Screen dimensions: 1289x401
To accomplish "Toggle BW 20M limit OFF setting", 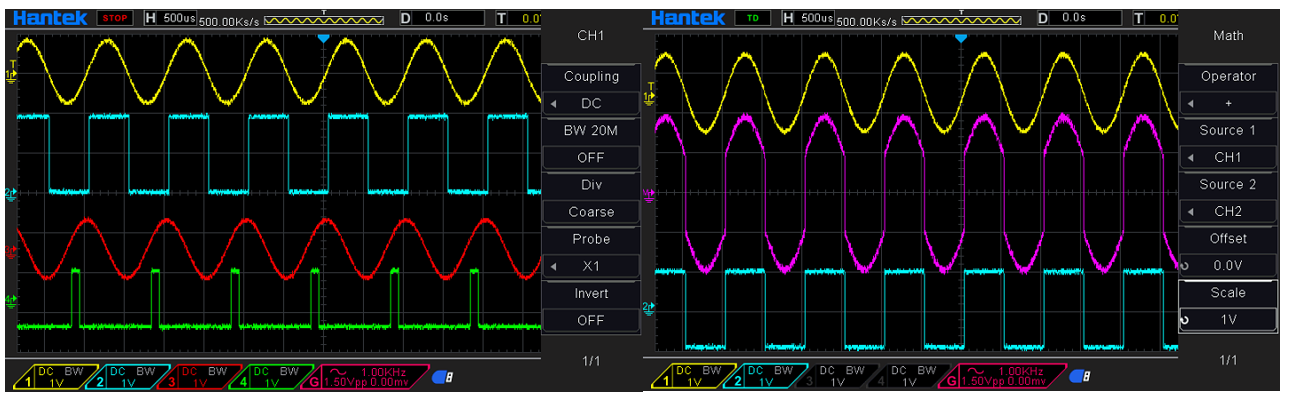I will (x=590, y=157).
